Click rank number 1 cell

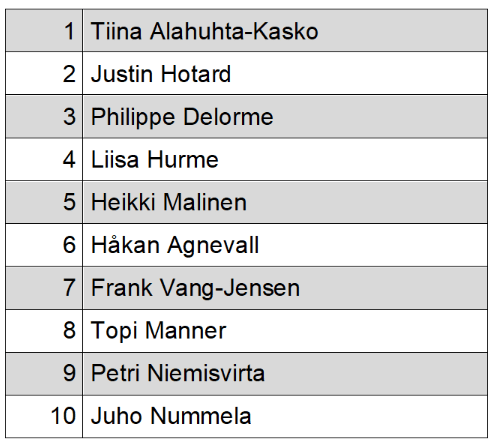(x=44, y=30)
